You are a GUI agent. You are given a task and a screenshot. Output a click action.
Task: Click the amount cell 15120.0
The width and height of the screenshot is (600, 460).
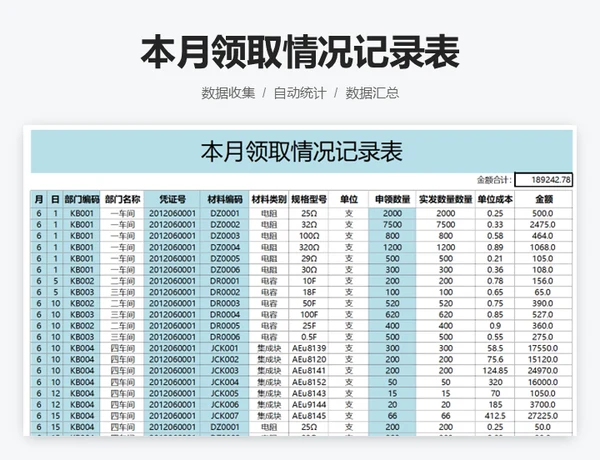pyautogui.click(x=543, y=359)
